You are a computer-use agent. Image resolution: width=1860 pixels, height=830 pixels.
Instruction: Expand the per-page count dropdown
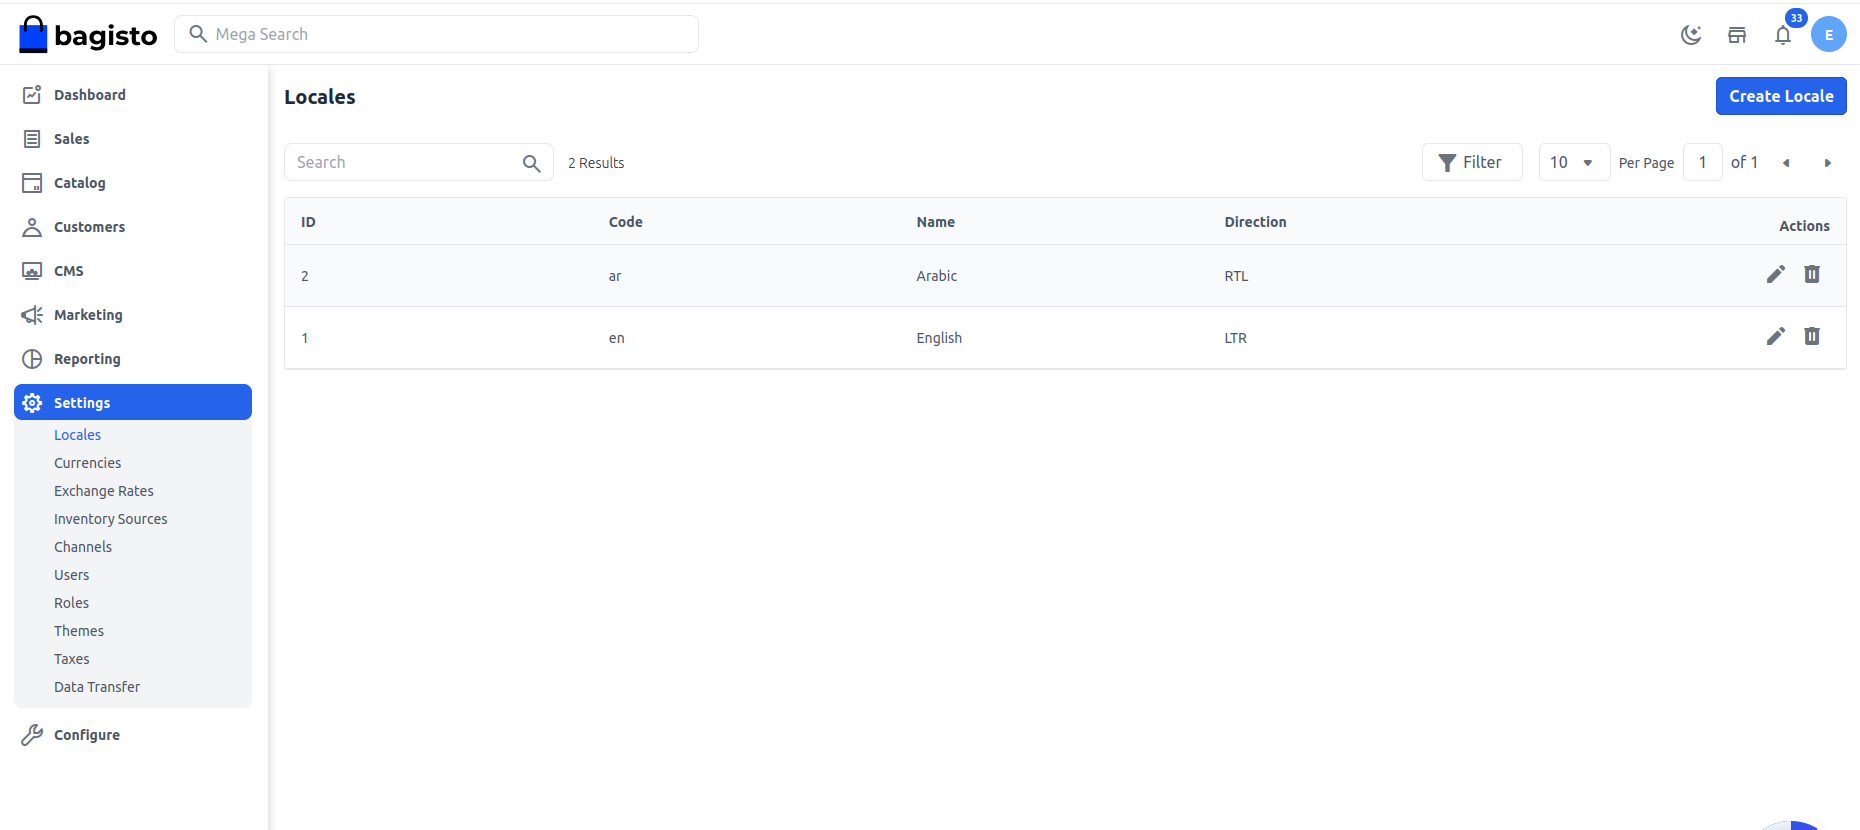(1573, 162)
